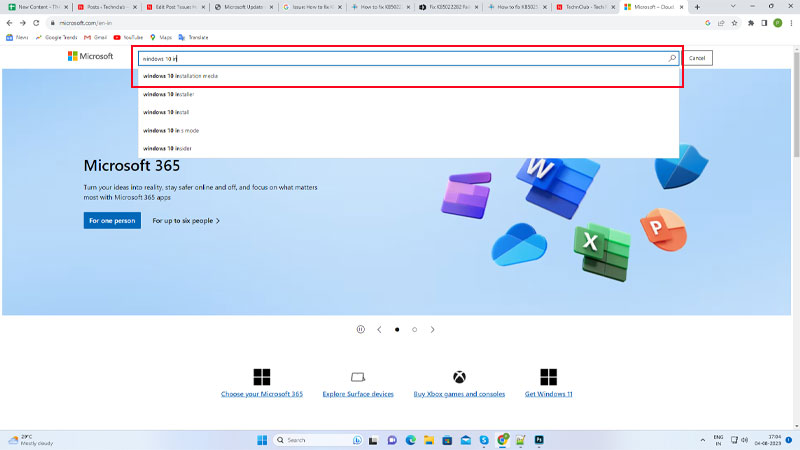
Task: Go to next carousel slide
Action: (x=433, y=330)
